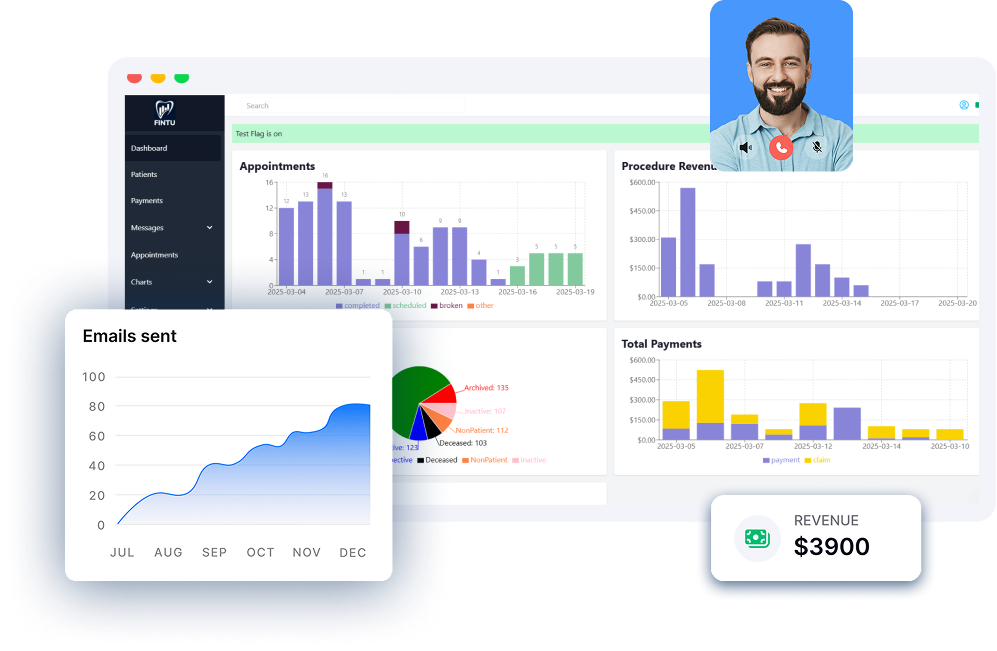Go to Patients in sidebar
The image size is (997, 651).
point(144,174)
